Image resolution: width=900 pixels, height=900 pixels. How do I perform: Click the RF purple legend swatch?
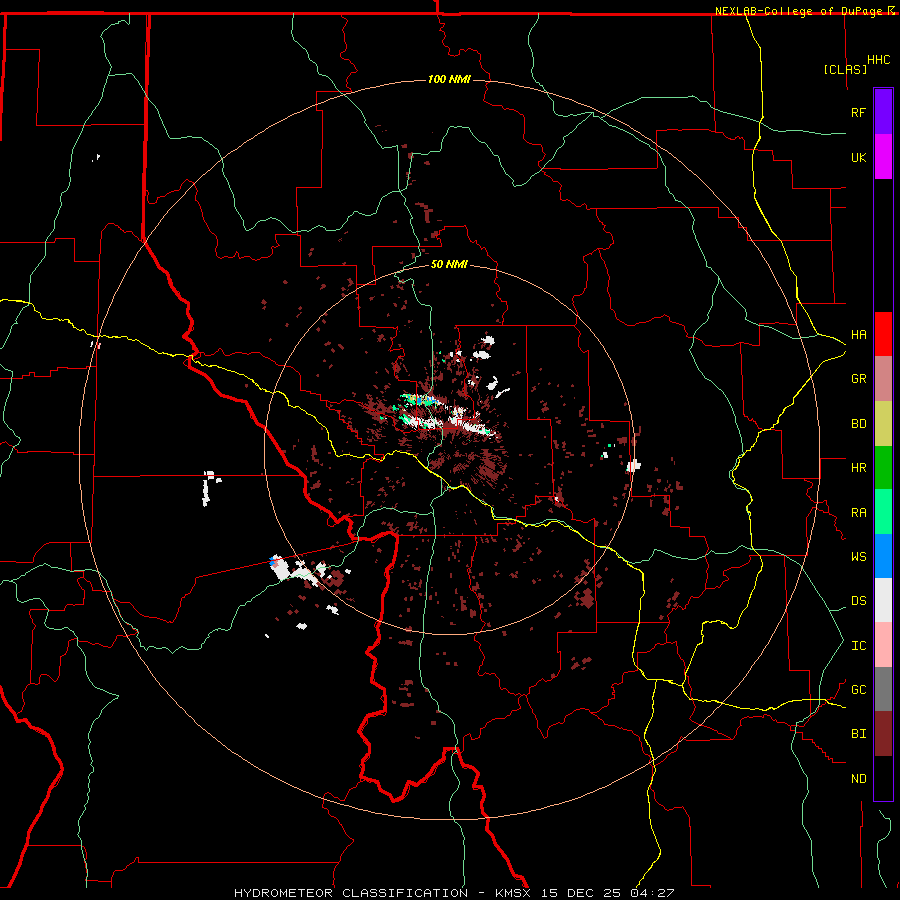pos(883,111)
